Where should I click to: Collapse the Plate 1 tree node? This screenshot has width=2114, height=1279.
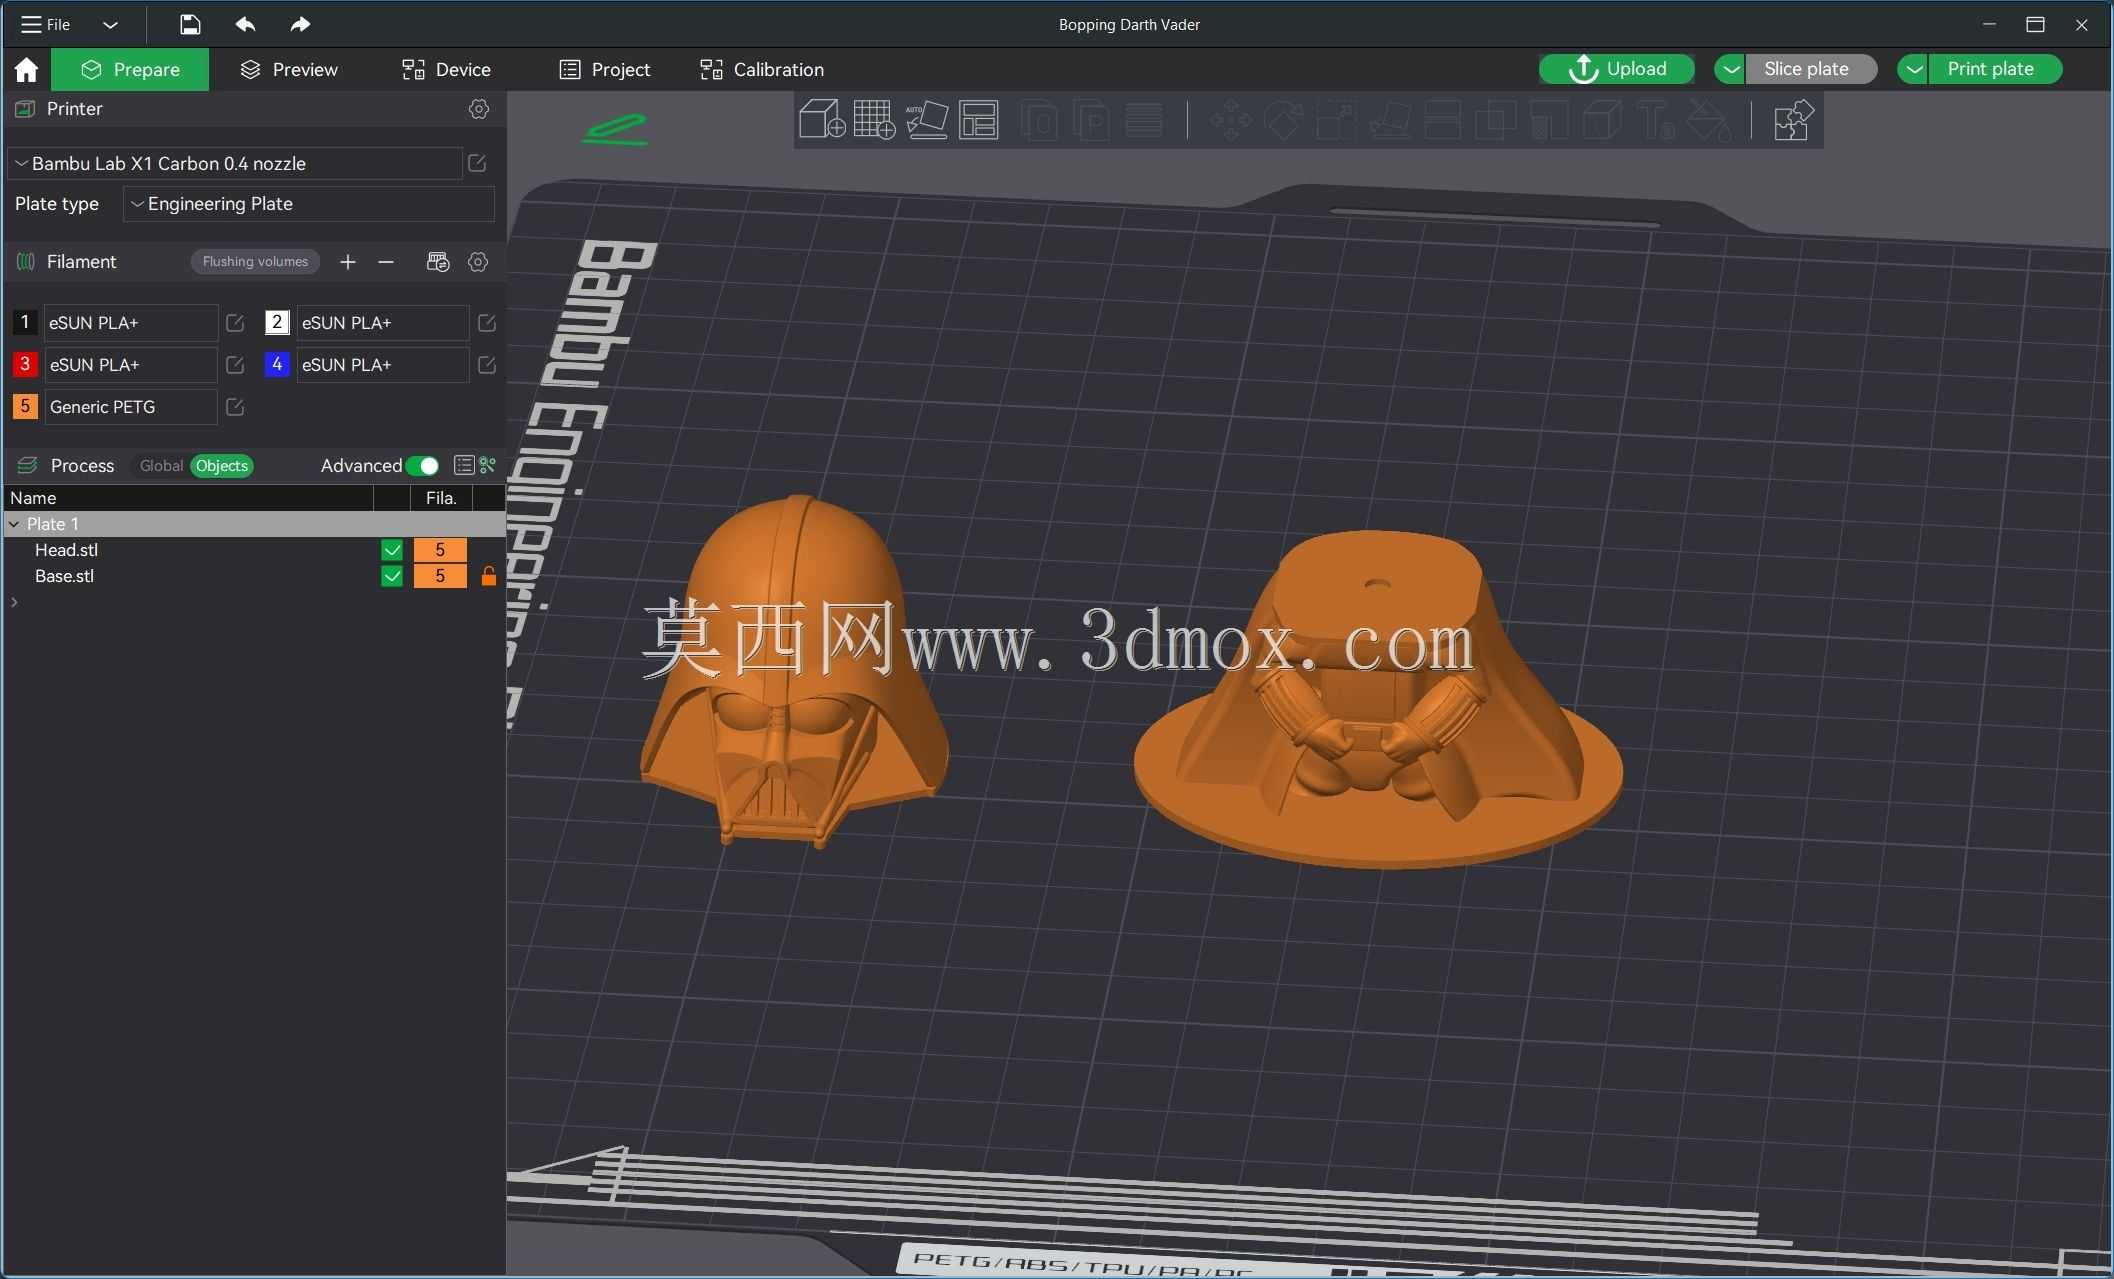(x=14, y=524)
